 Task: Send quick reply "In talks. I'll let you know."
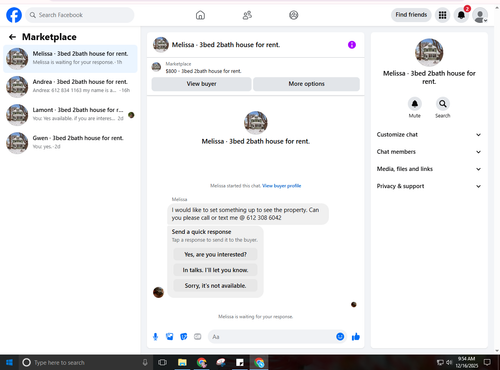tap(215, 270)
